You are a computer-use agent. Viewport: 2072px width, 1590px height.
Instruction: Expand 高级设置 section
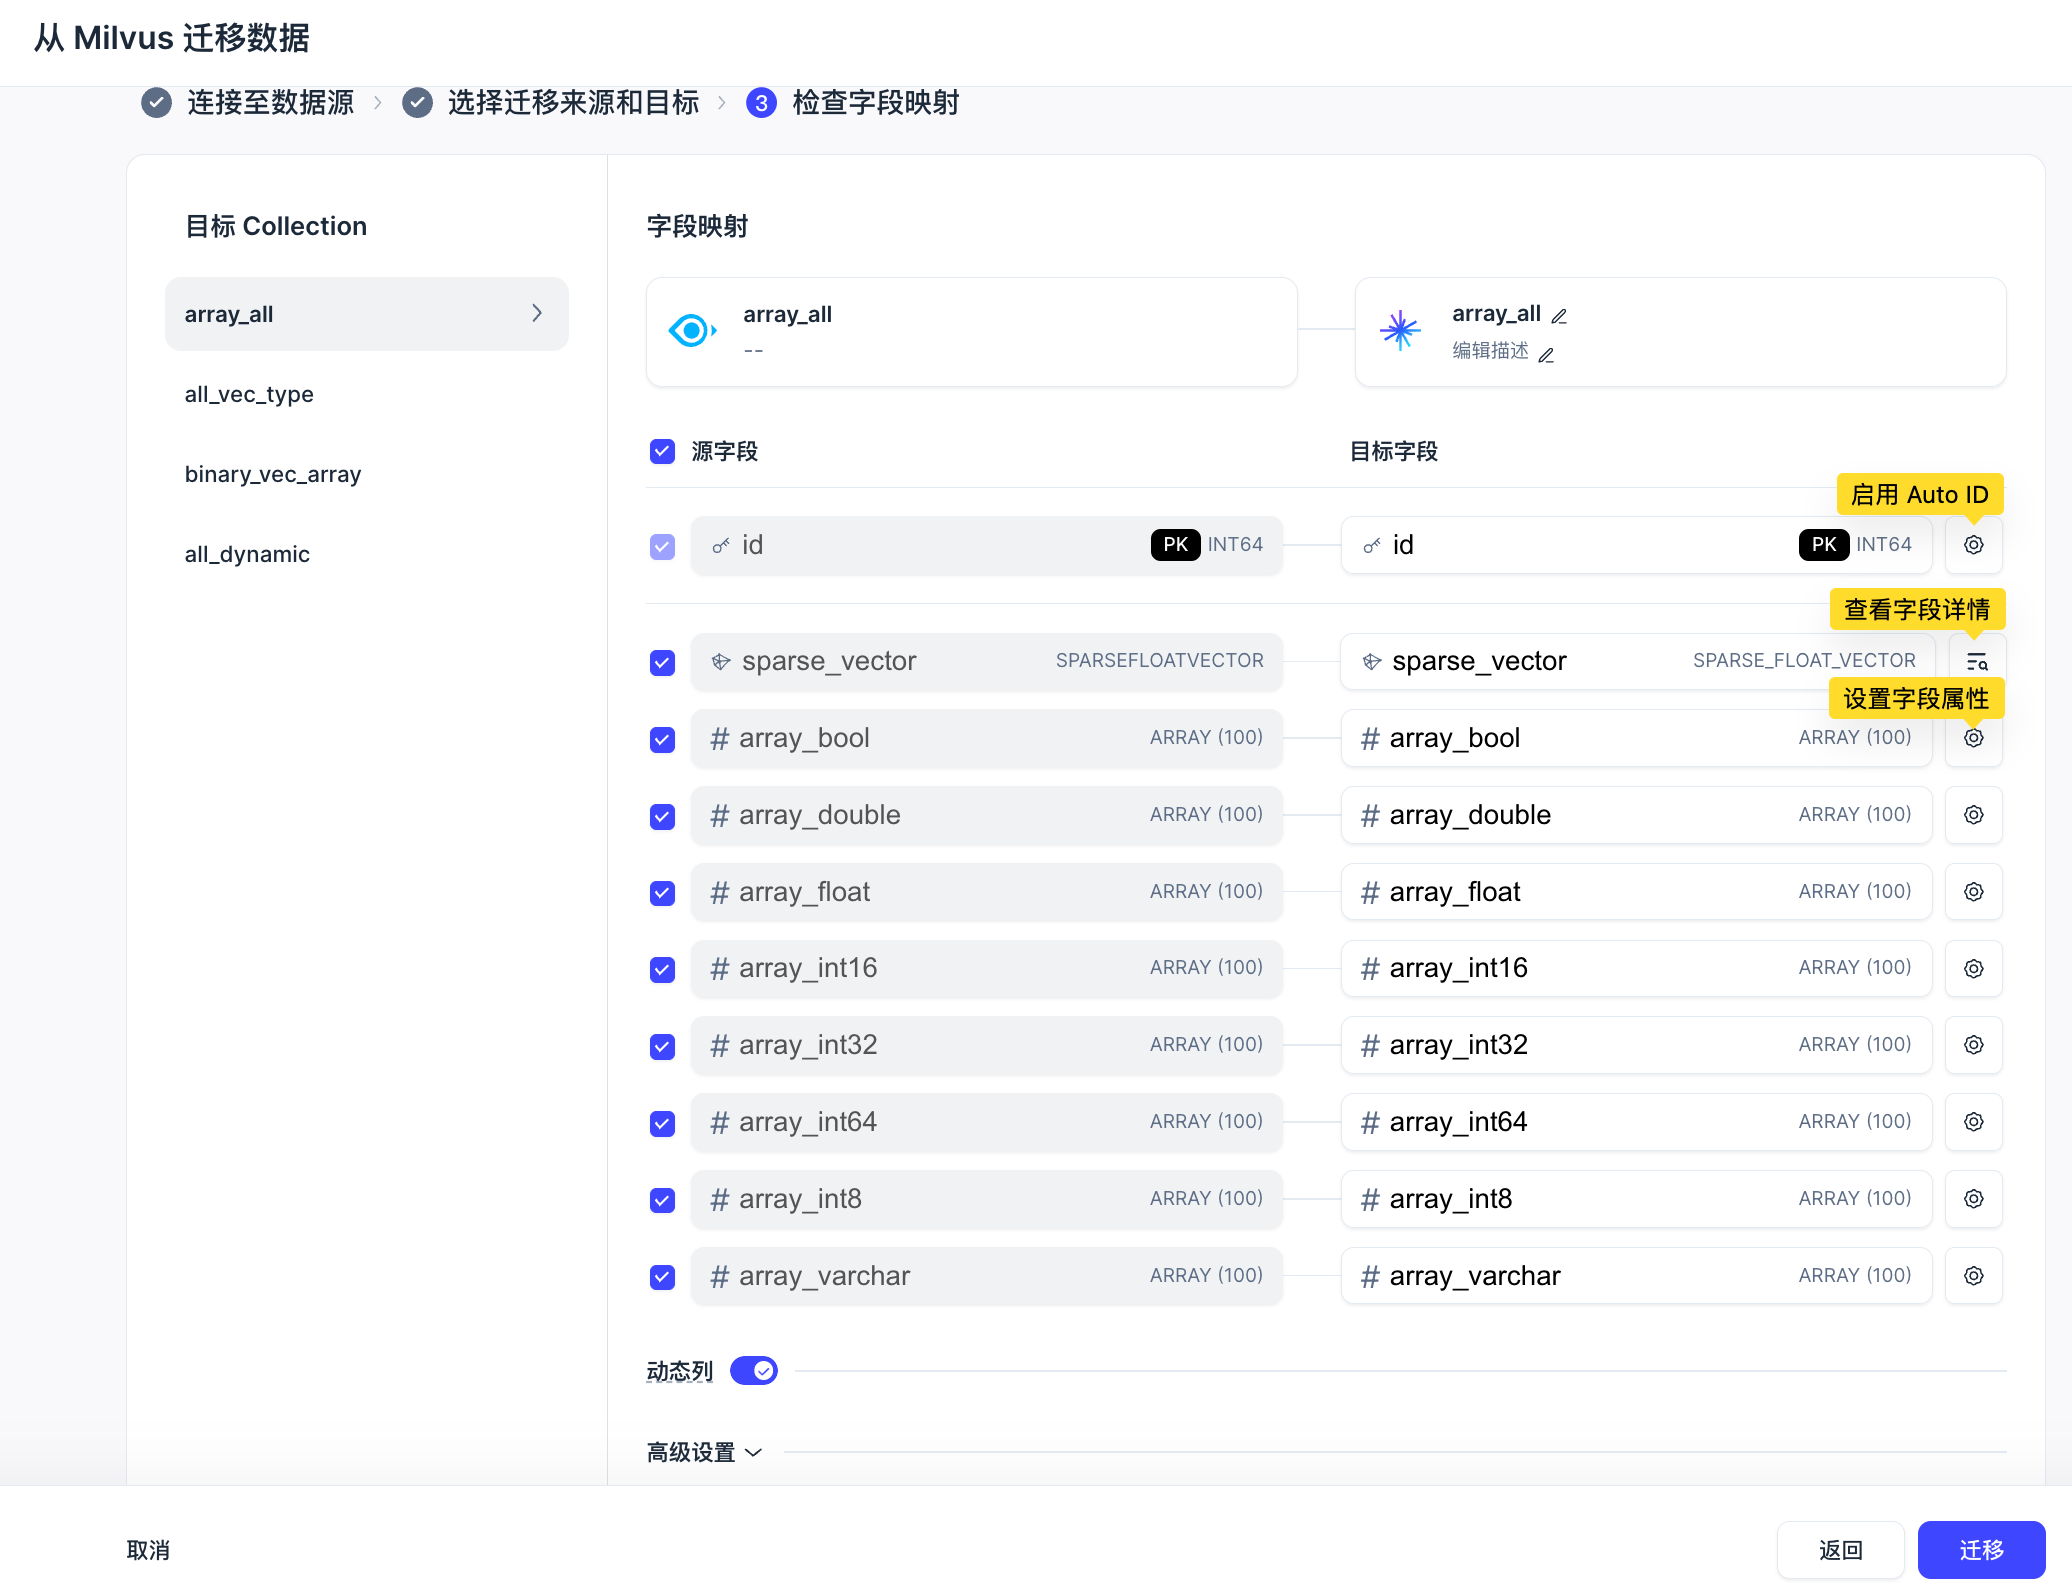point(704,1452)
